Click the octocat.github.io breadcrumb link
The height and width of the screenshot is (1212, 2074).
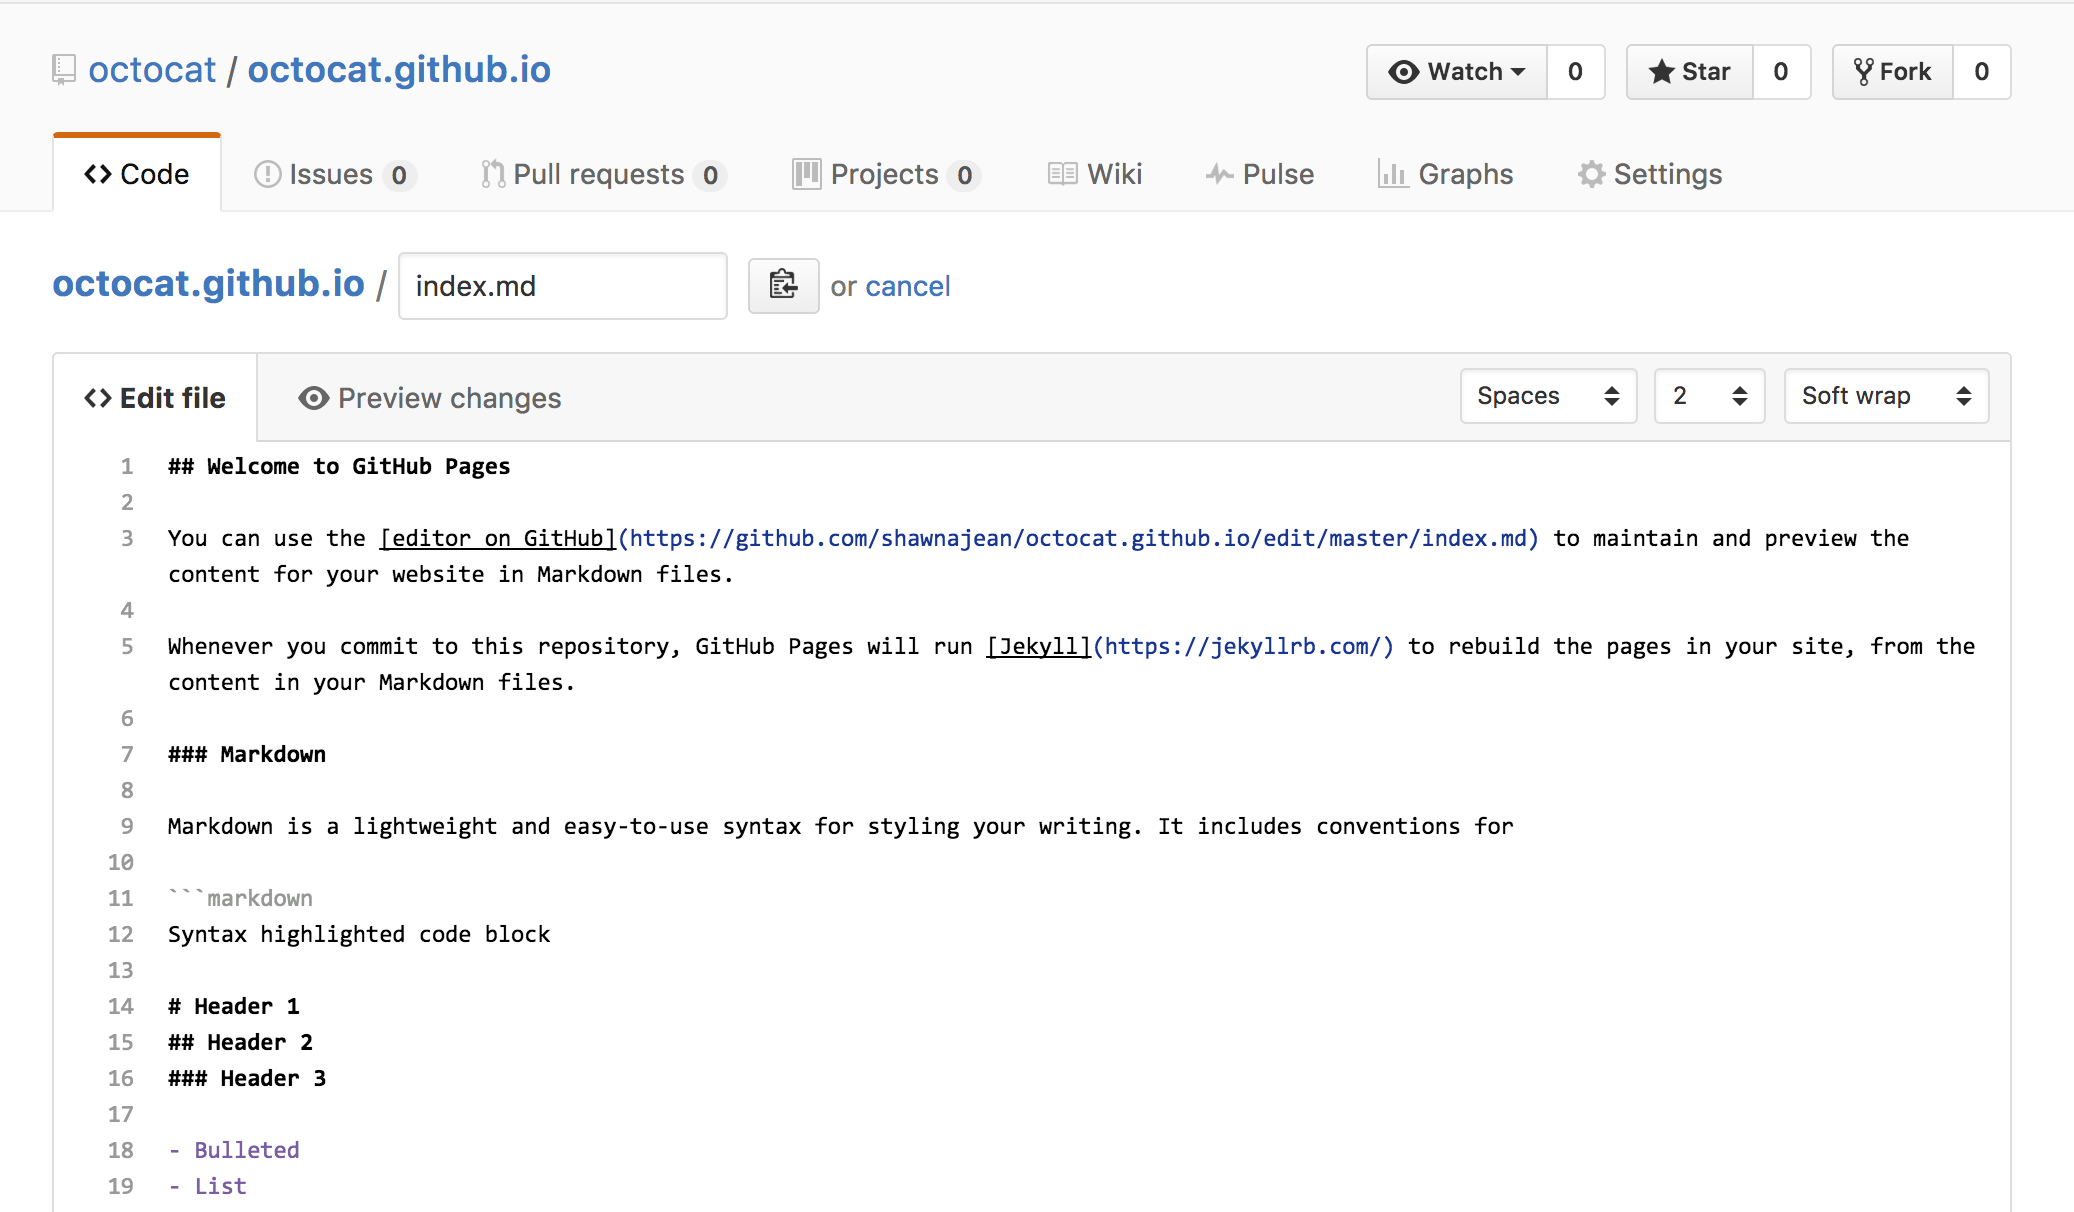208,284
